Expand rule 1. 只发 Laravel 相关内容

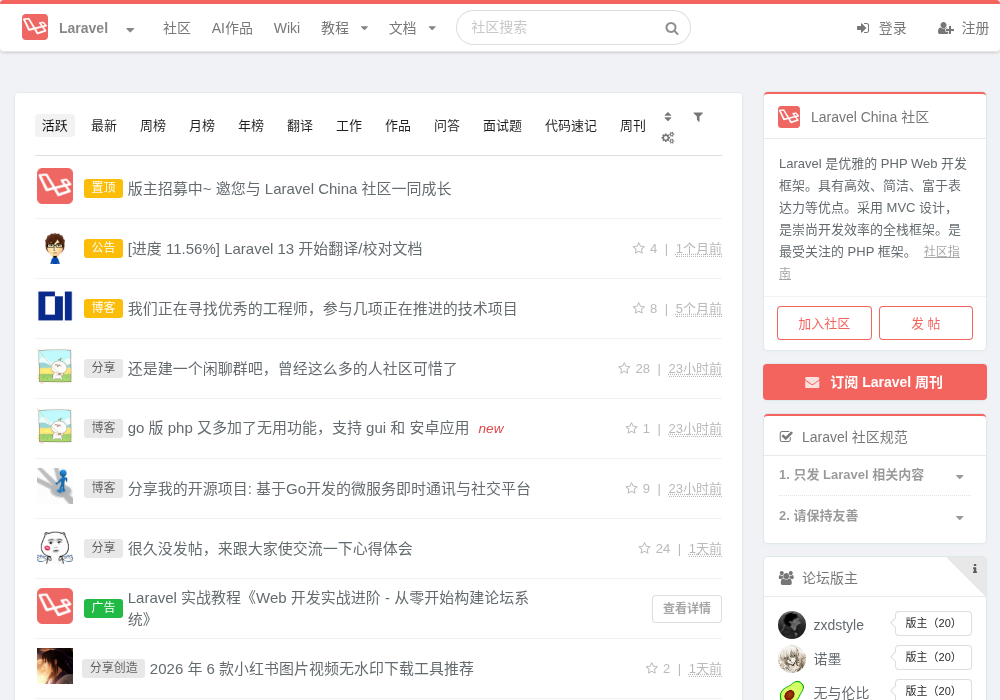tap(874, 475)
